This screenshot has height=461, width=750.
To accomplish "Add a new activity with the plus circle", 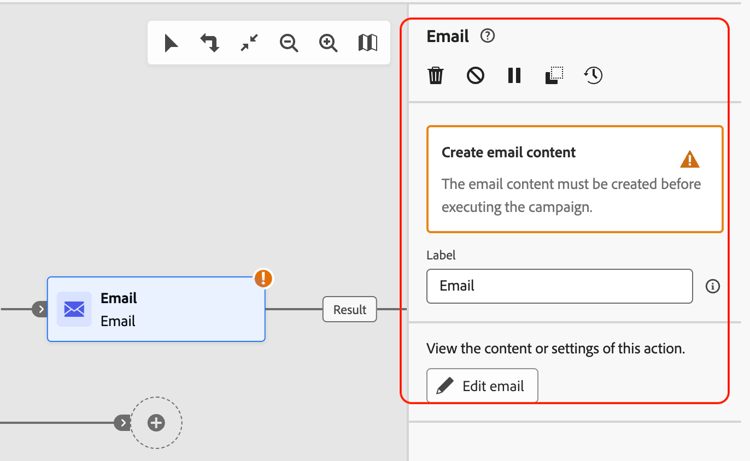I will 156,423.
